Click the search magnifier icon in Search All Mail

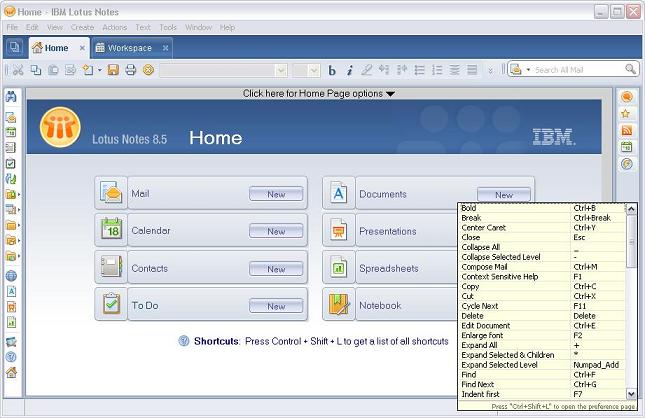tap(630, 69)
